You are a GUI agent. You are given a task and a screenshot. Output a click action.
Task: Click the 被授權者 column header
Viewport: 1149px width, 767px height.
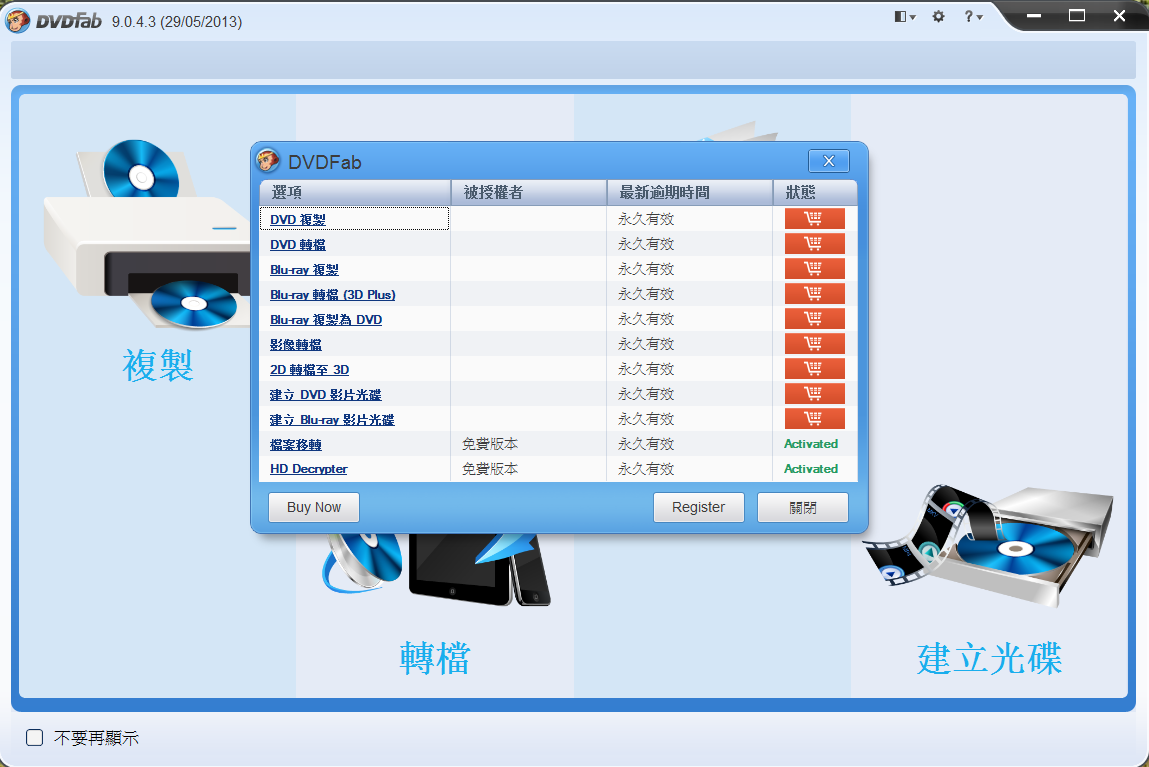529,193
